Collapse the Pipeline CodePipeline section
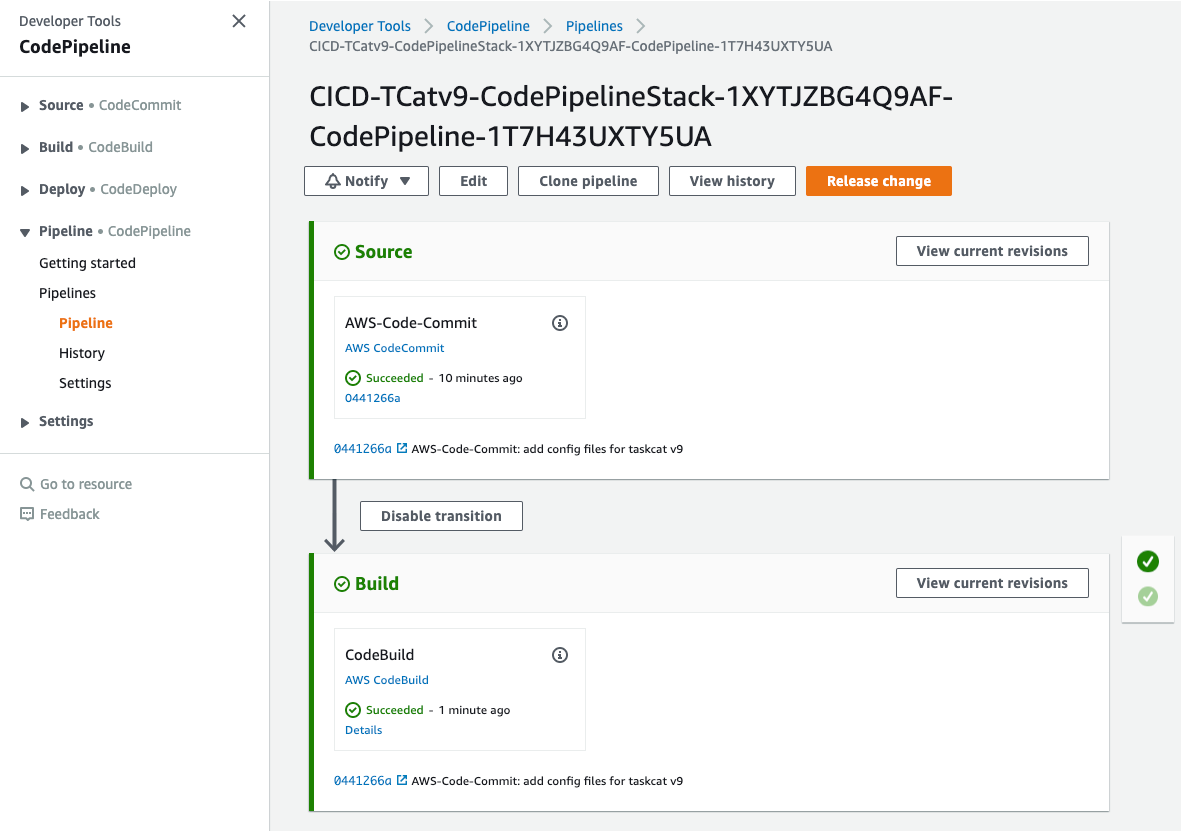This screenshot has height=832, width=1181. pos(25,232)
